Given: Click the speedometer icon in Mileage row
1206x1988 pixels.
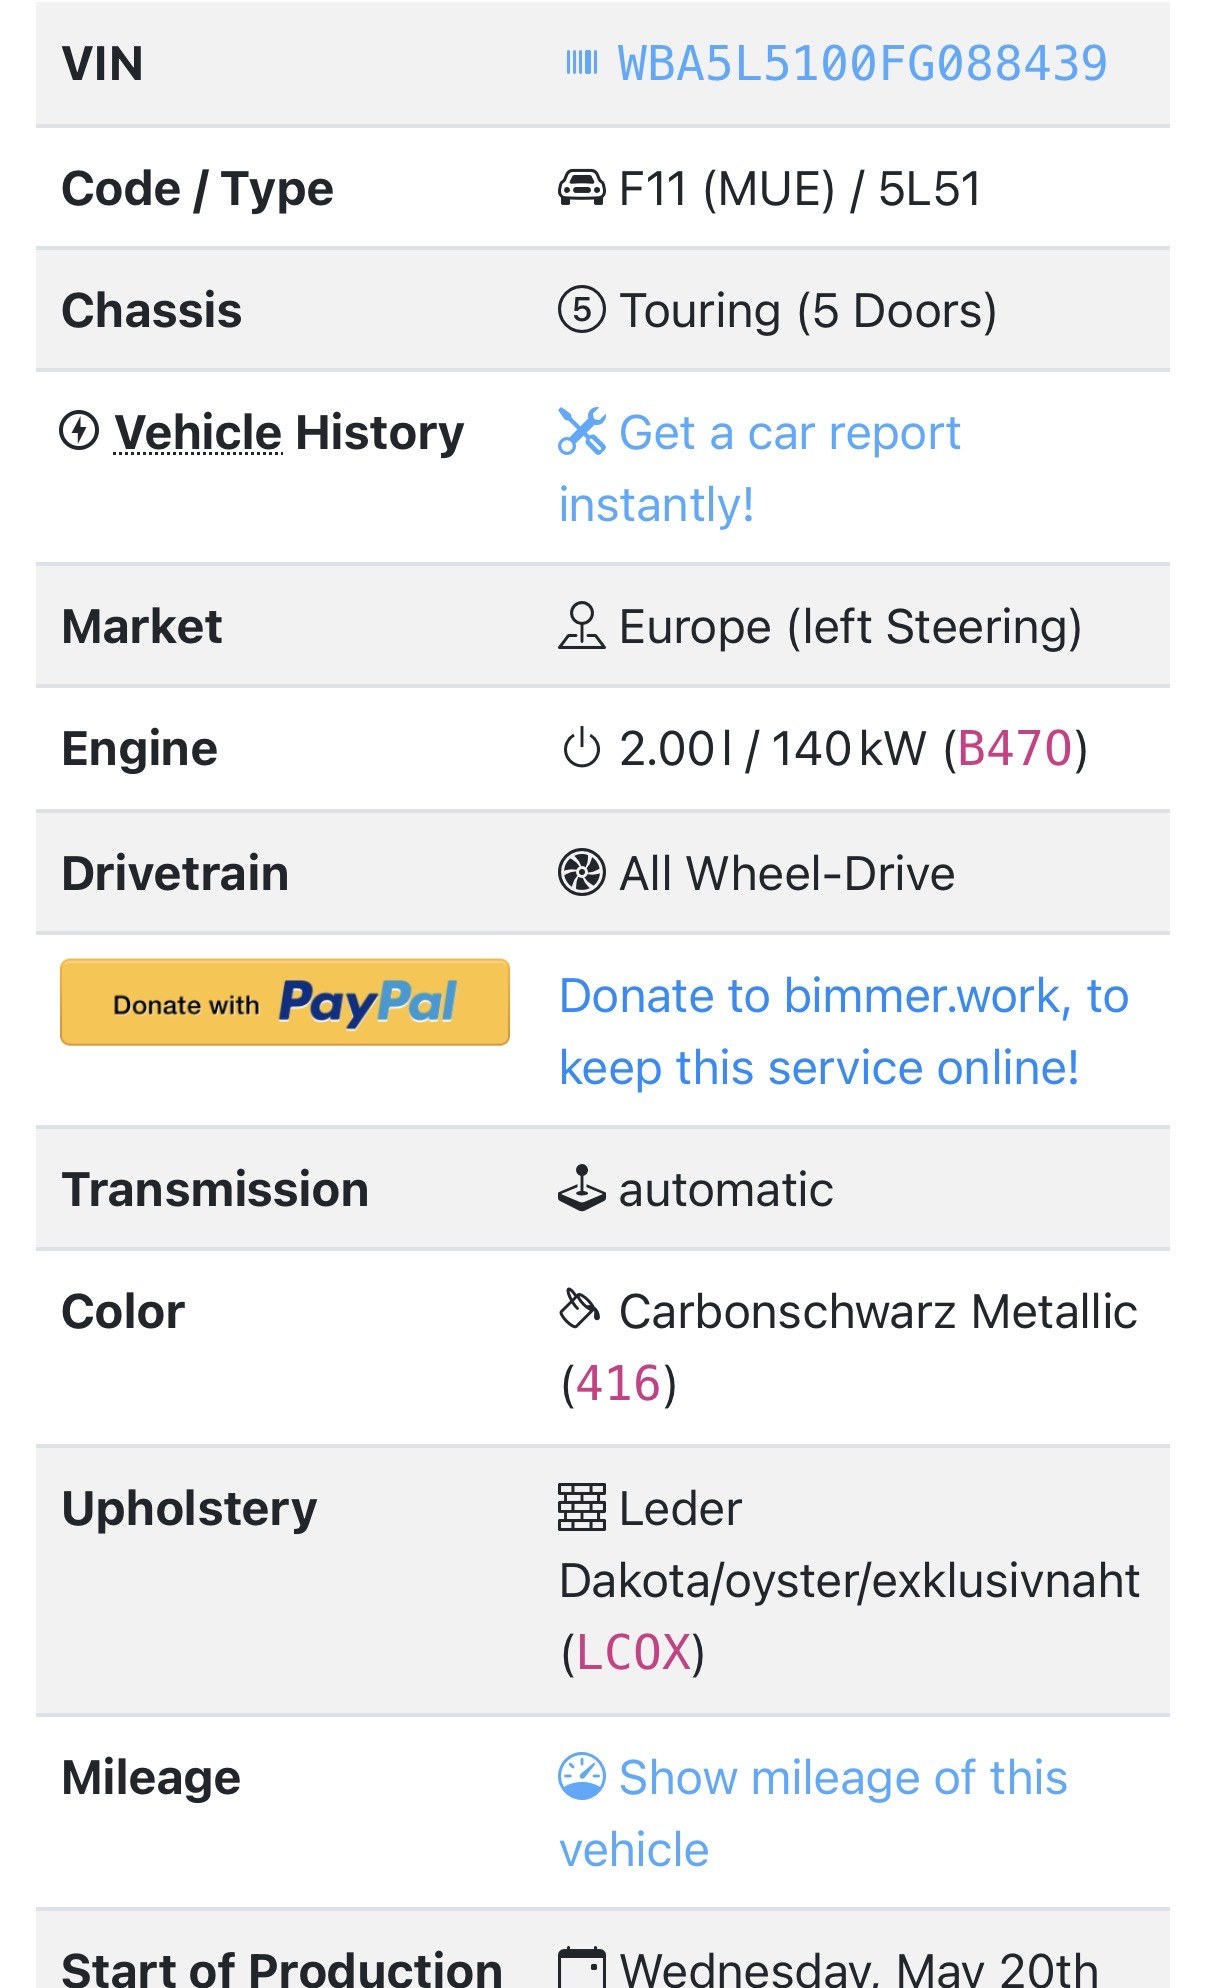Looking at the screenshot, I should tap(581, 1777).
